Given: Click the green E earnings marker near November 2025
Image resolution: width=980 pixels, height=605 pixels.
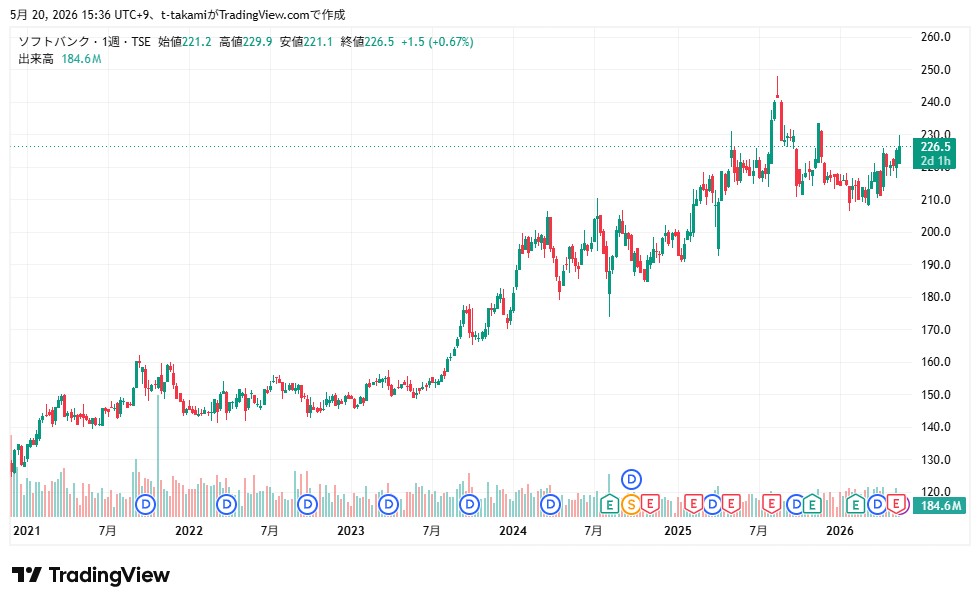Looking at the screenshot, I should point(812,504).
